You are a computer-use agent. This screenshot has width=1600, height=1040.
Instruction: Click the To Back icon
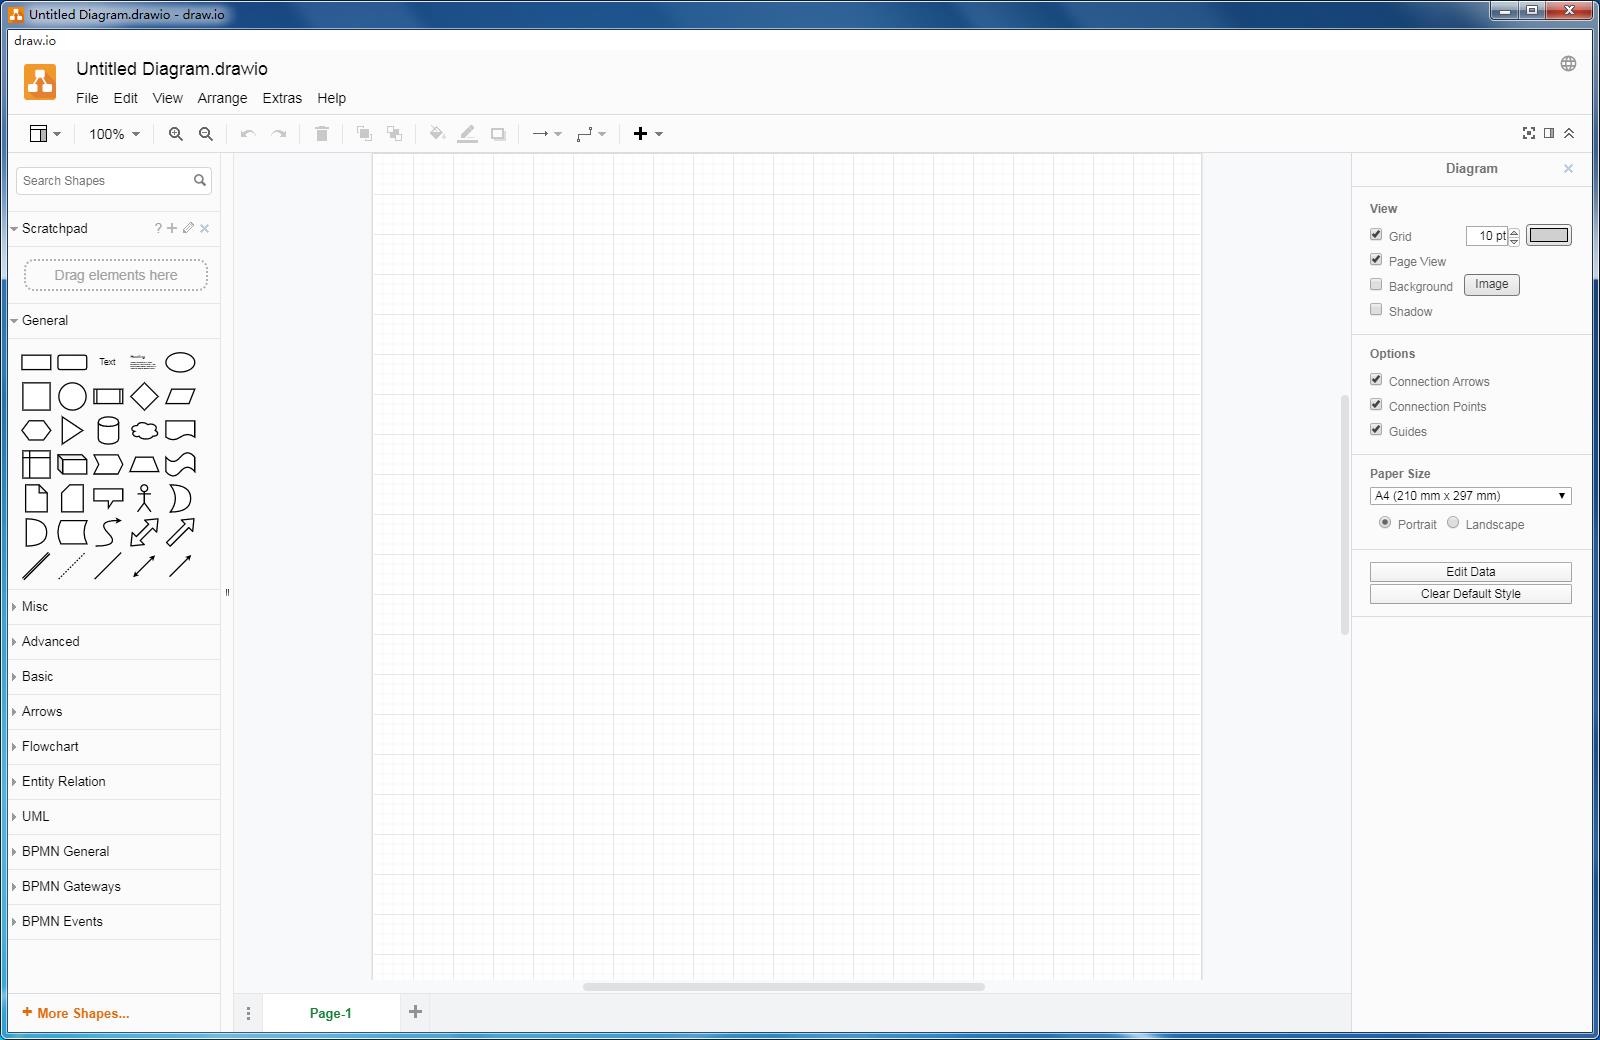pos(395,134)
